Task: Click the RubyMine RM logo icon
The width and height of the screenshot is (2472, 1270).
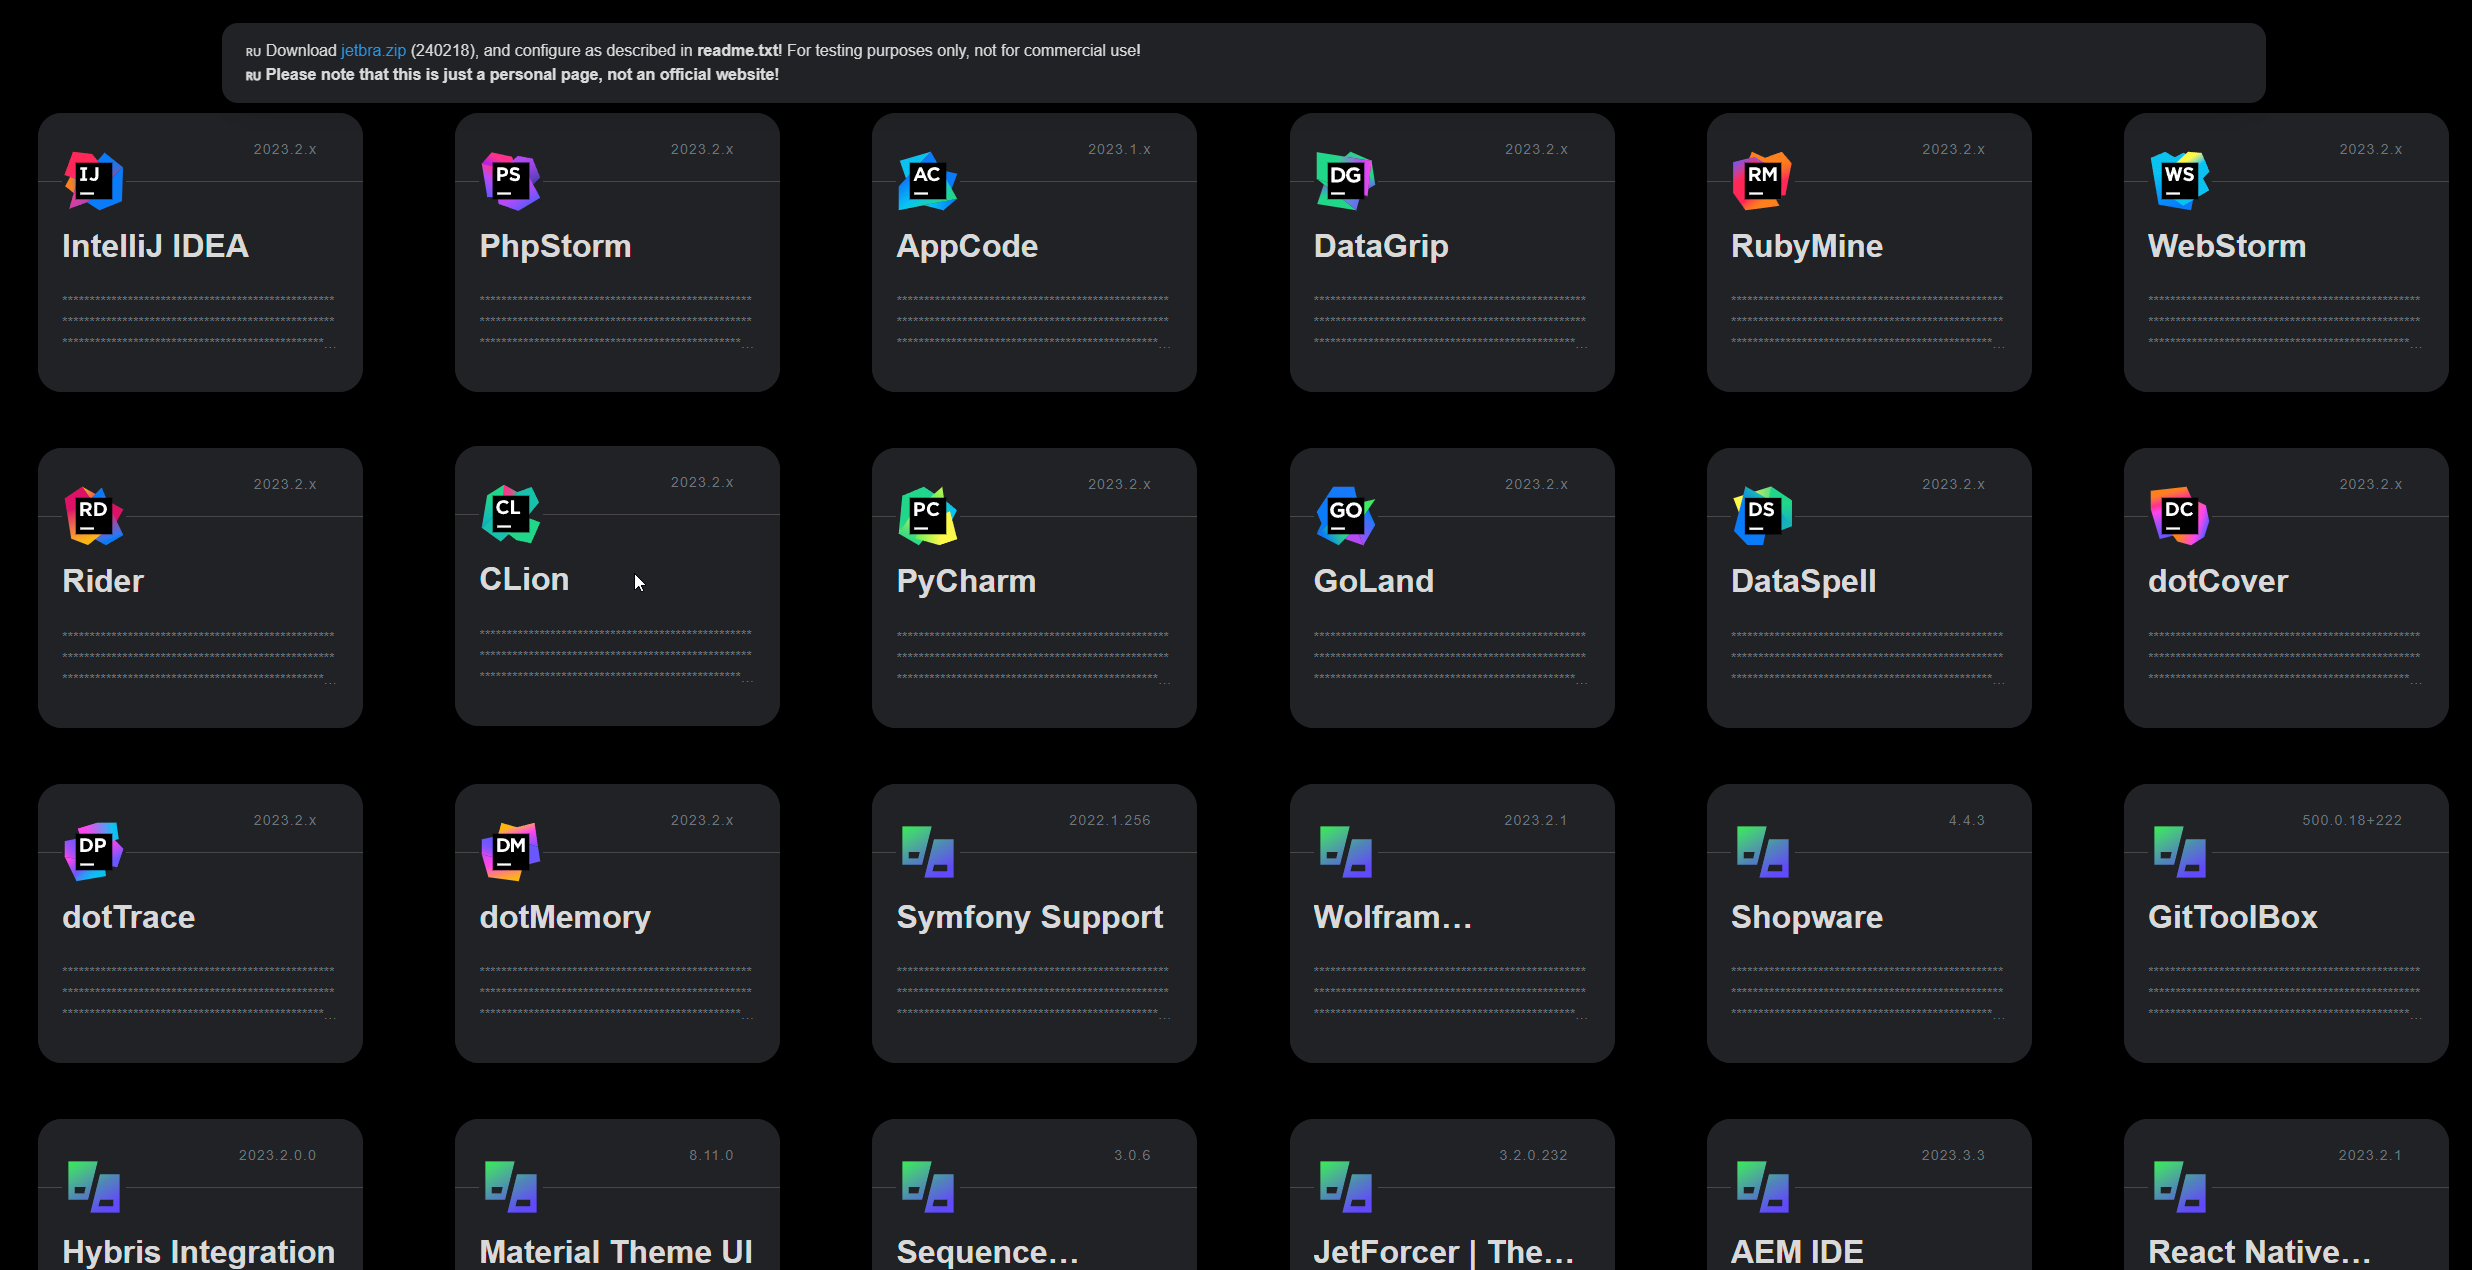Action: click(1762, 181)
